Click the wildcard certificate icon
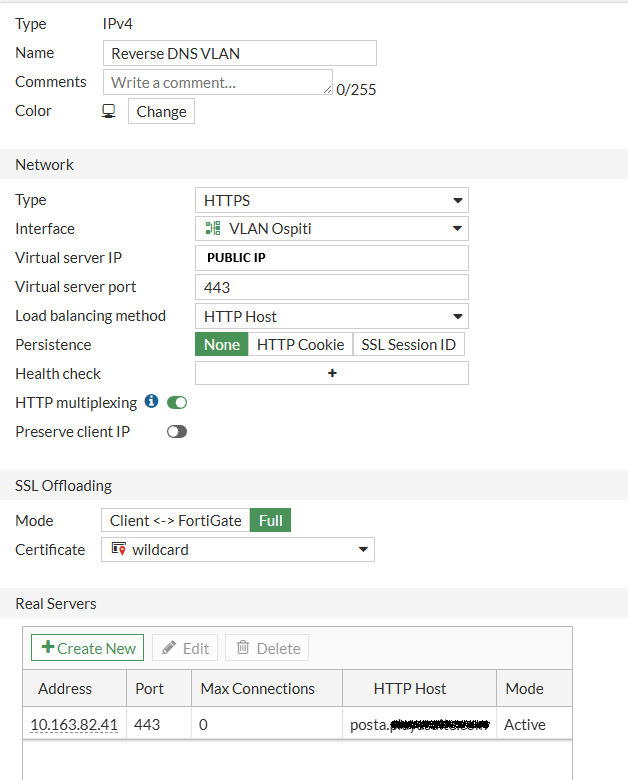Screen dimensions: 628x780 pyautogui.click(x=118, y=549)
